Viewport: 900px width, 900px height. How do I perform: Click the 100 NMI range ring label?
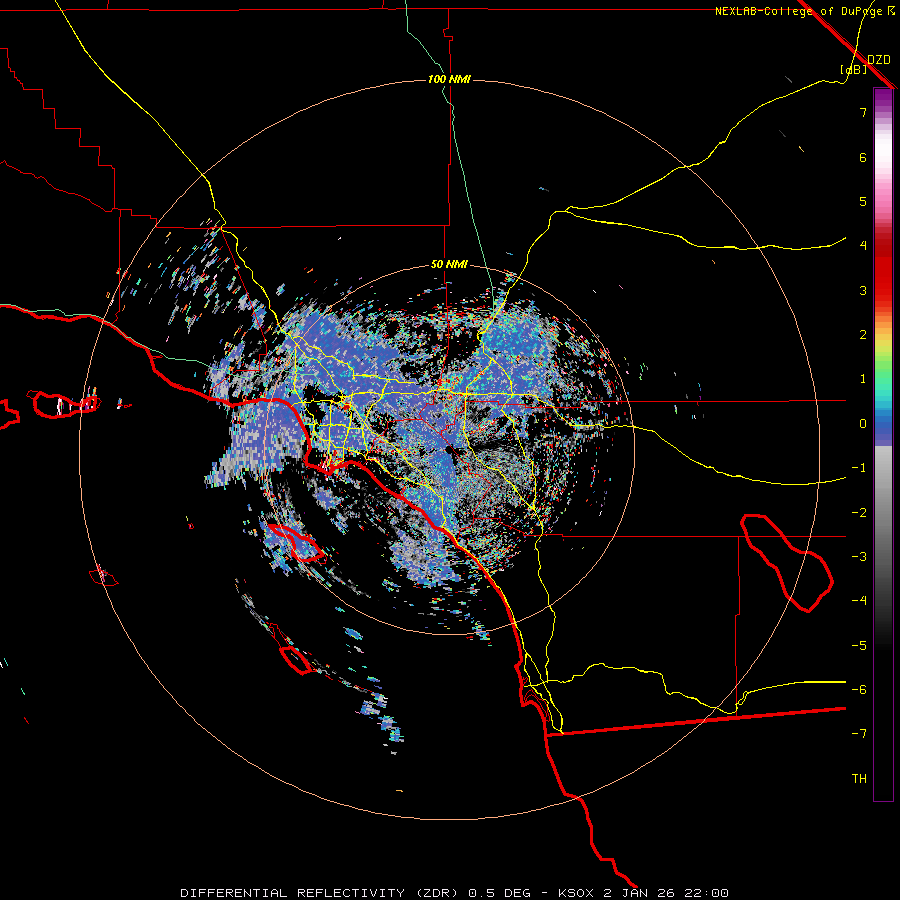[449, 79]
